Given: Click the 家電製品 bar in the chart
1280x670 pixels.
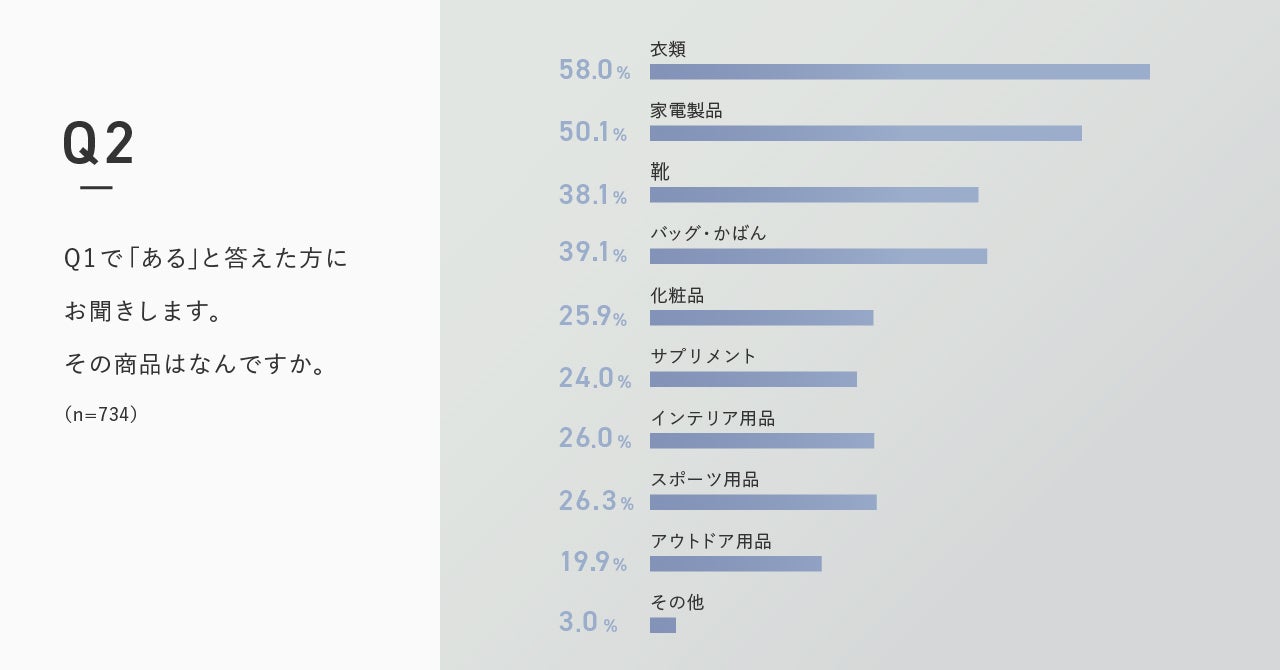Looking at the screenshot, I should point(865,133).
